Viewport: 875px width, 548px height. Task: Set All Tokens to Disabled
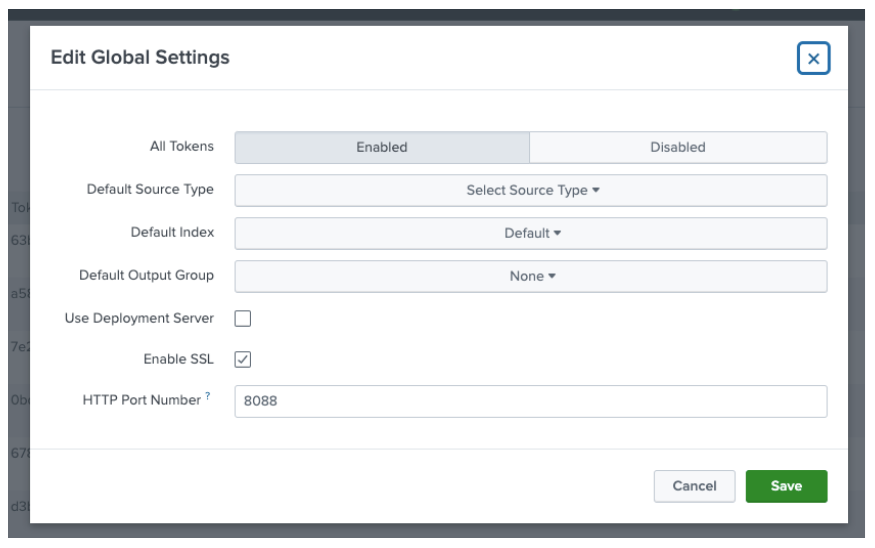pyautogui.click(x=677, y=147)
